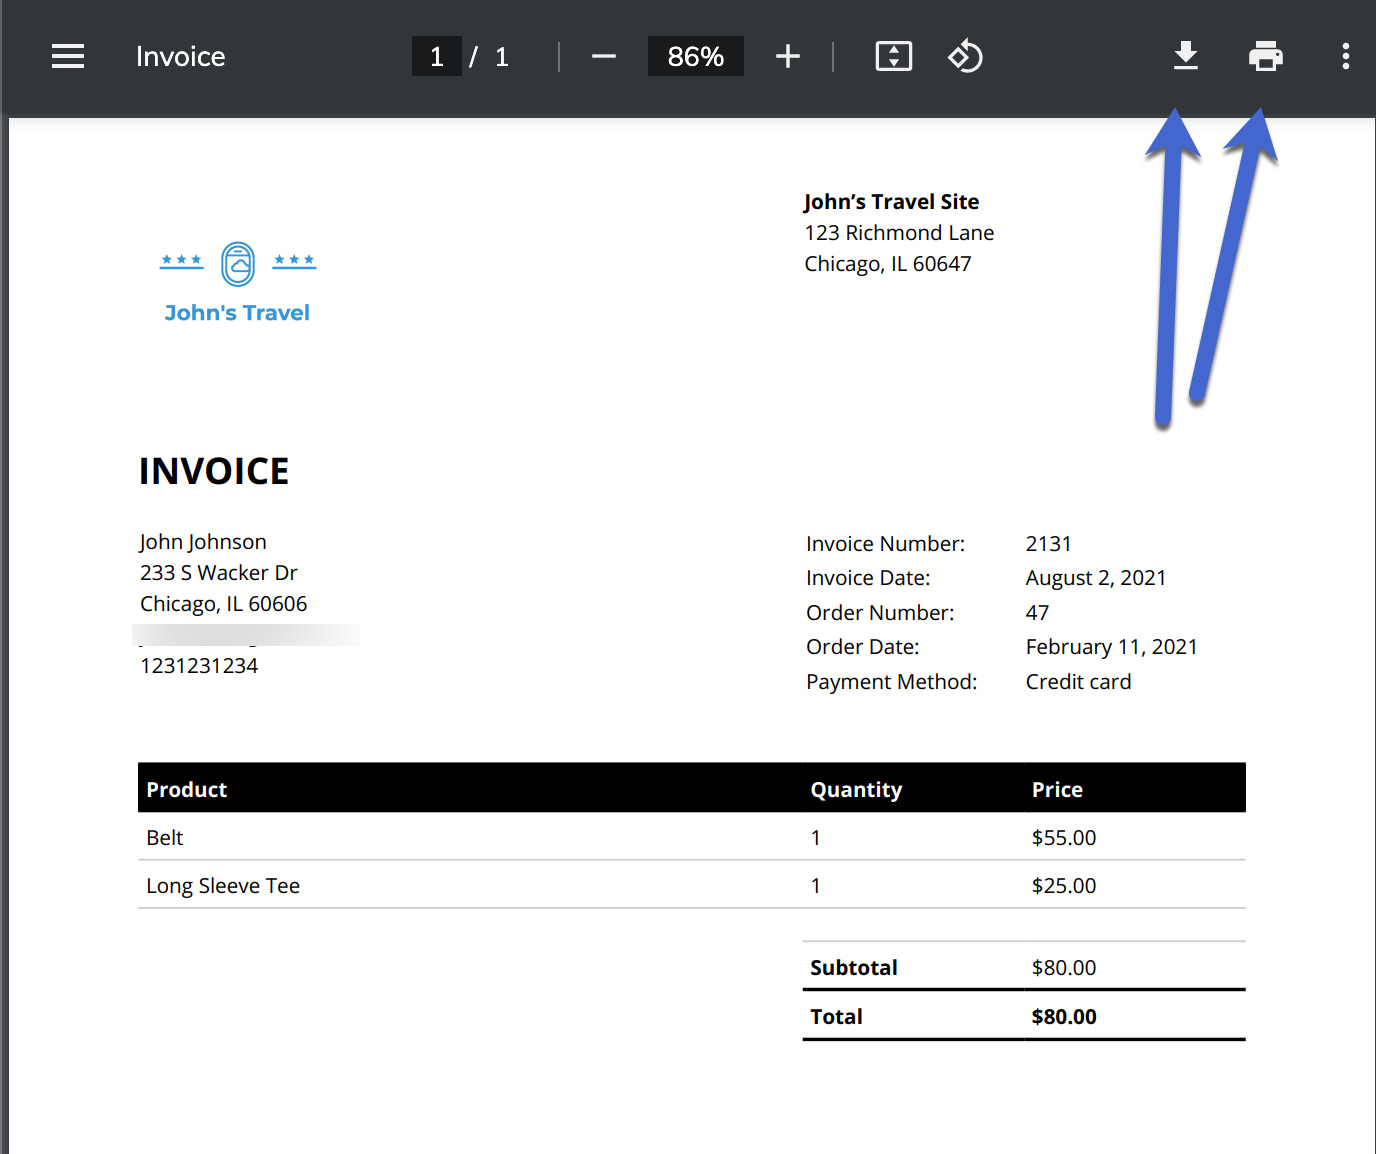
Task: Expand the three-dot overflow menu
Action: pos(1345,56)
